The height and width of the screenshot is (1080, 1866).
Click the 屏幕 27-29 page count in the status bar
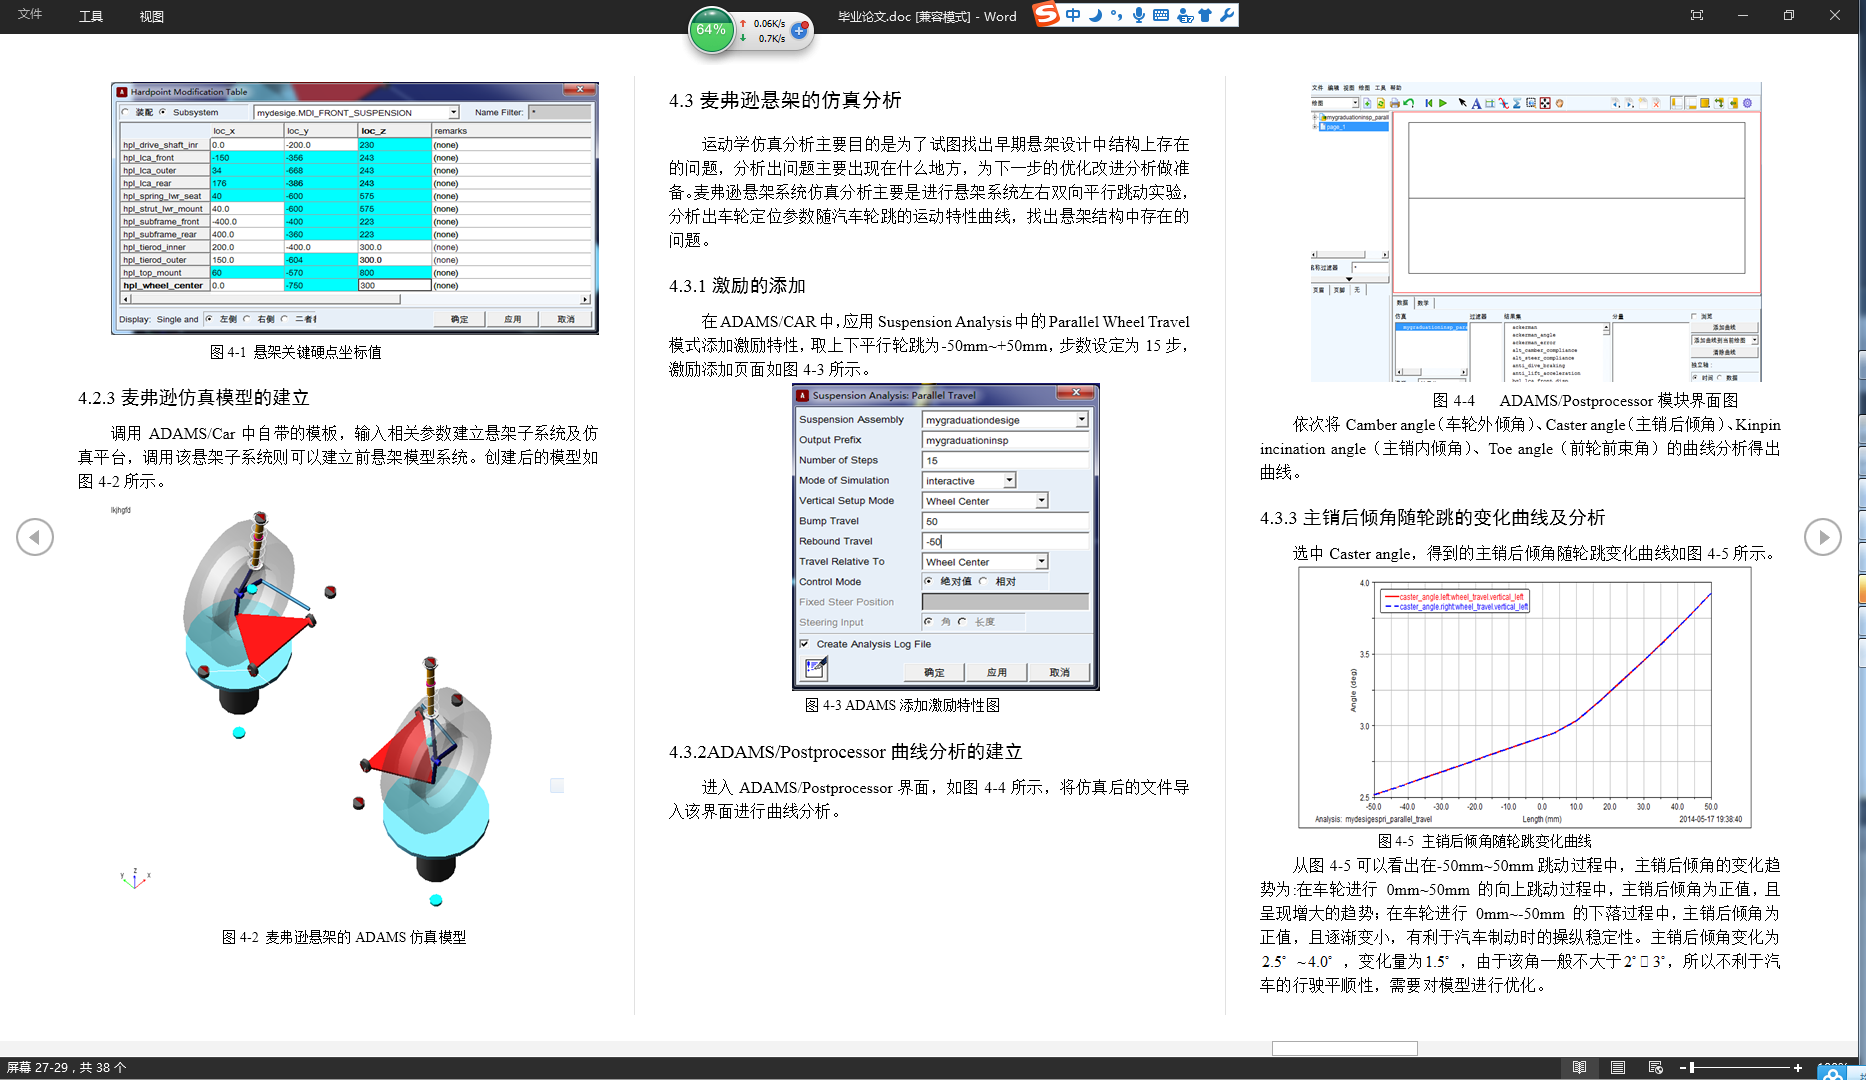67,1068
